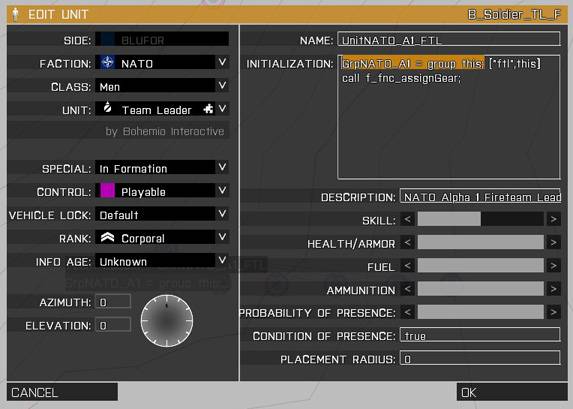Open the Vehicle Lock dropdown
This screenshot has width=573, height=409.
[222, 214]
